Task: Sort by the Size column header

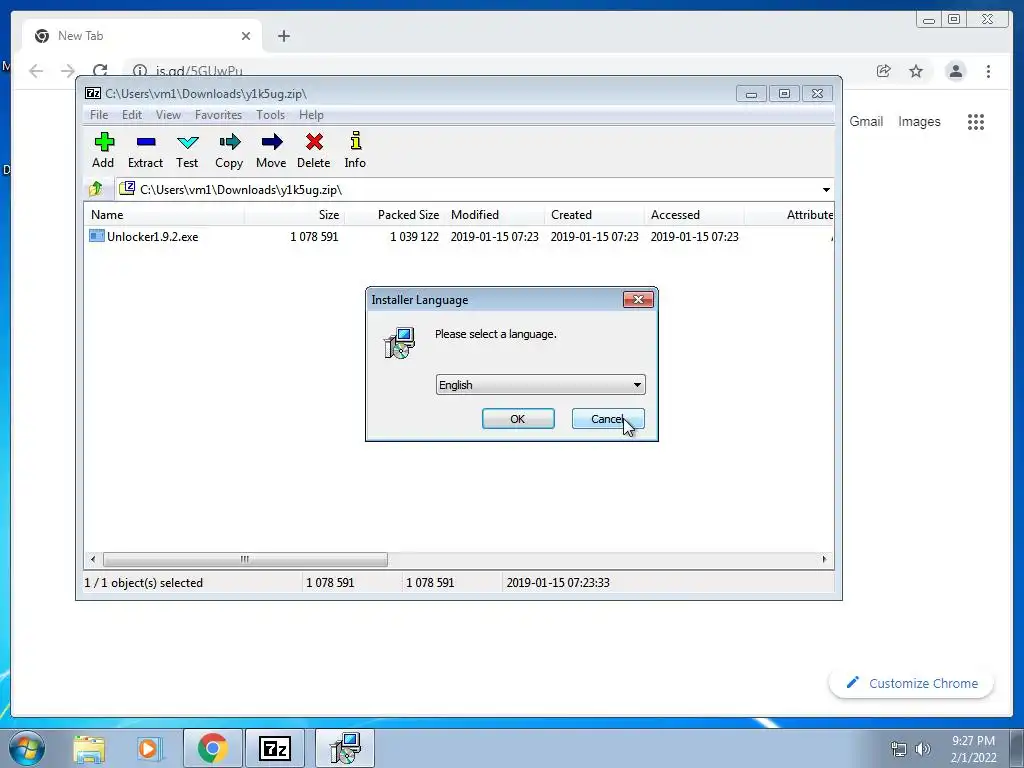Action: pyautogui.click(x=294, y=215)
